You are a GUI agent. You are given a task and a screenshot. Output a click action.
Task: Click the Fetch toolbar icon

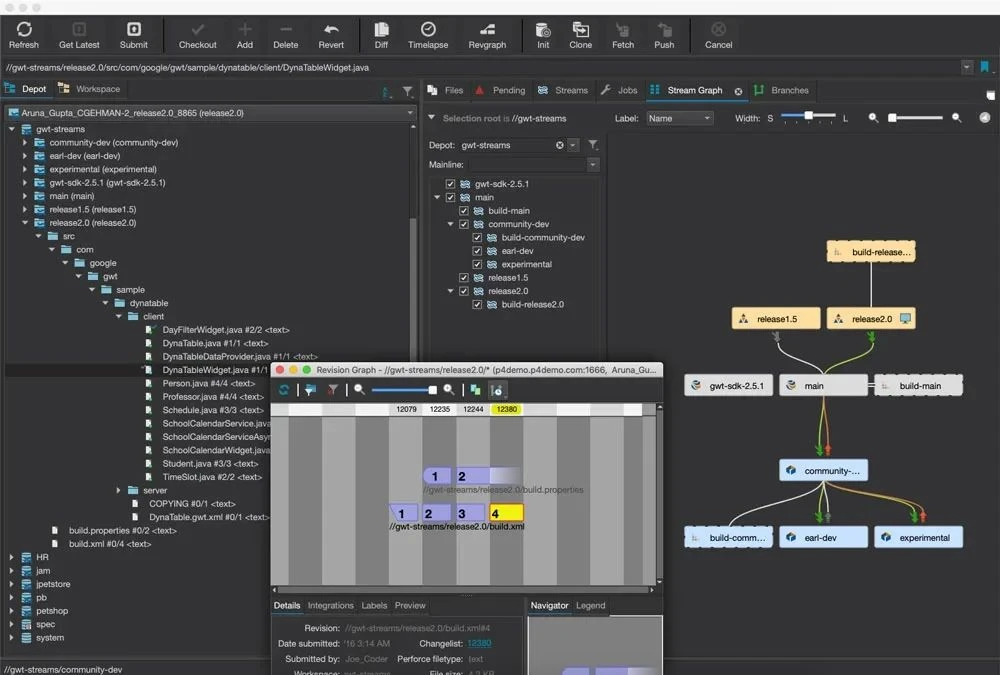623,35
